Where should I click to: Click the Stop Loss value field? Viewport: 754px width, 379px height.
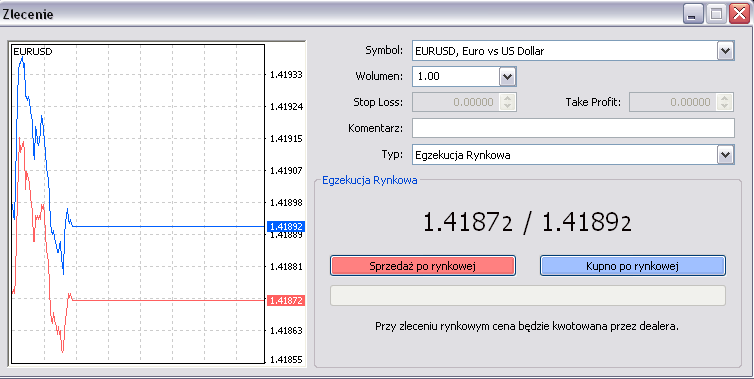[456, 102]
